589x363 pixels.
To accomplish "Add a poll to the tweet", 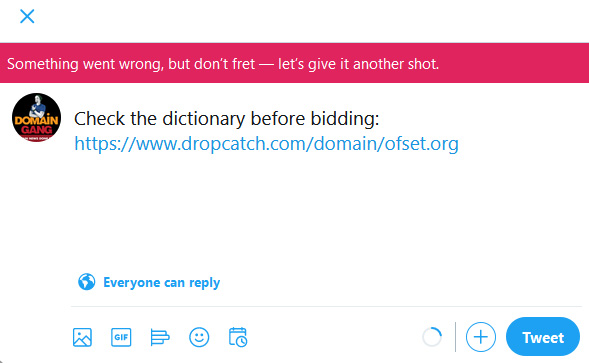I will coord(160,337).
